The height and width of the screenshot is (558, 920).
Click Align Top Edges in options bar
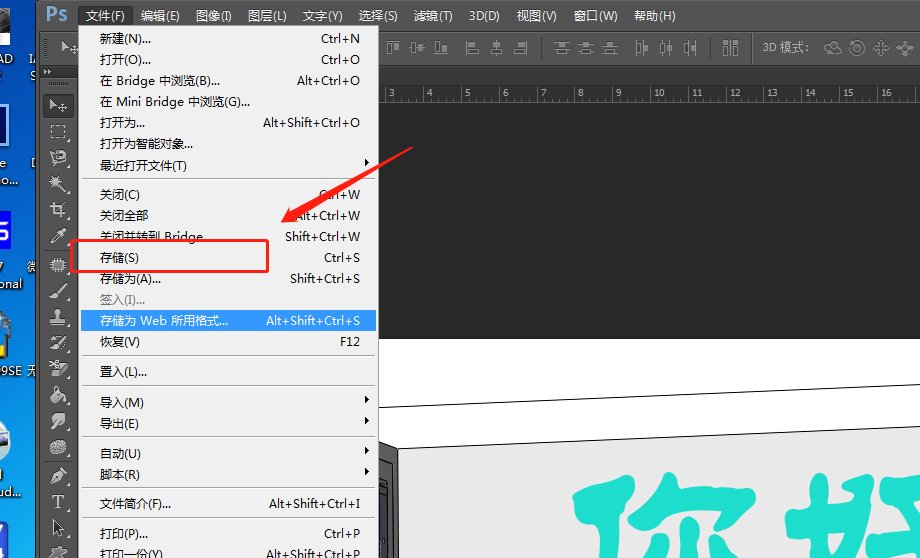(393, 48)
